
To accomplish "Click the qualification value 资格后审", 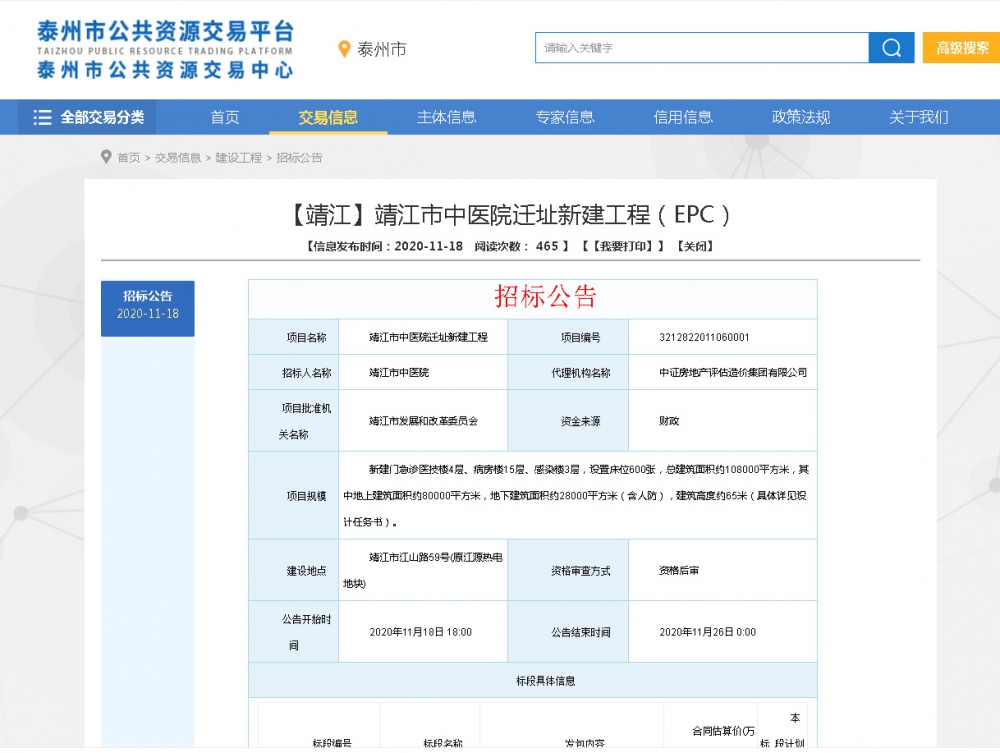I will [679, 571].
